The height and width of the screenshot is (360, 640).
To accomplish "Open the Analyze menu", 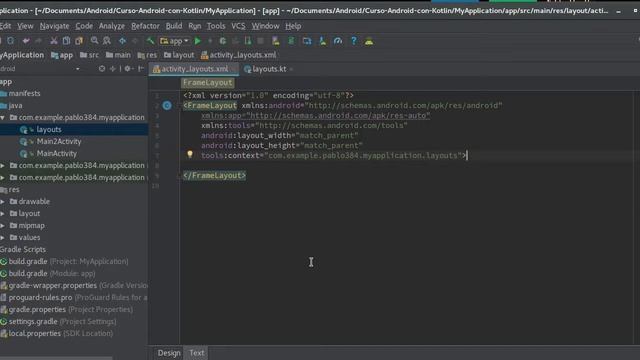I will tap(112, 26).
